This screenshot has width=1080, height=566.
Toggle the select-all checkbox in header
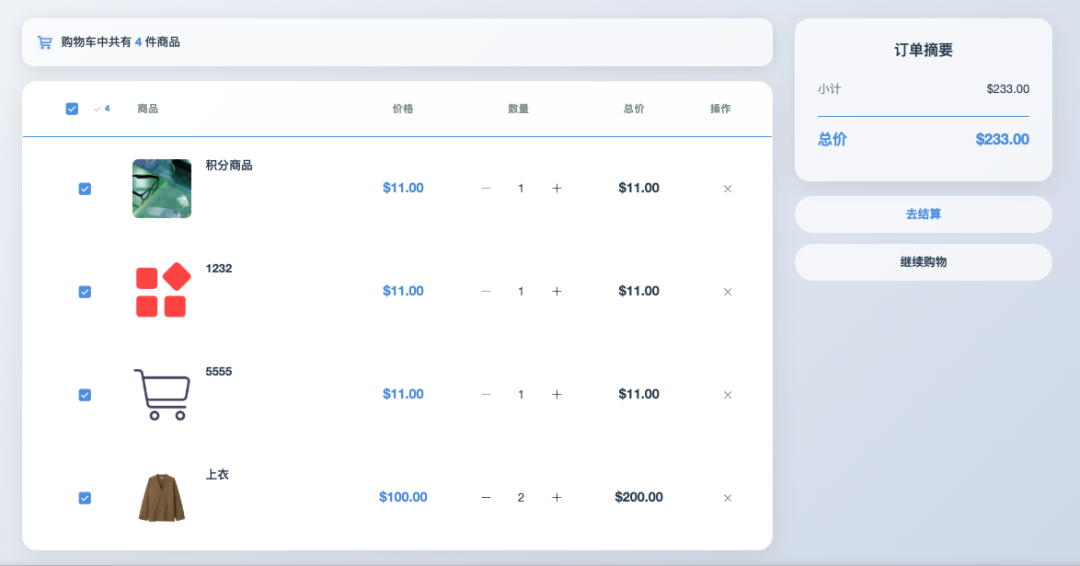(x=72, y=109)
